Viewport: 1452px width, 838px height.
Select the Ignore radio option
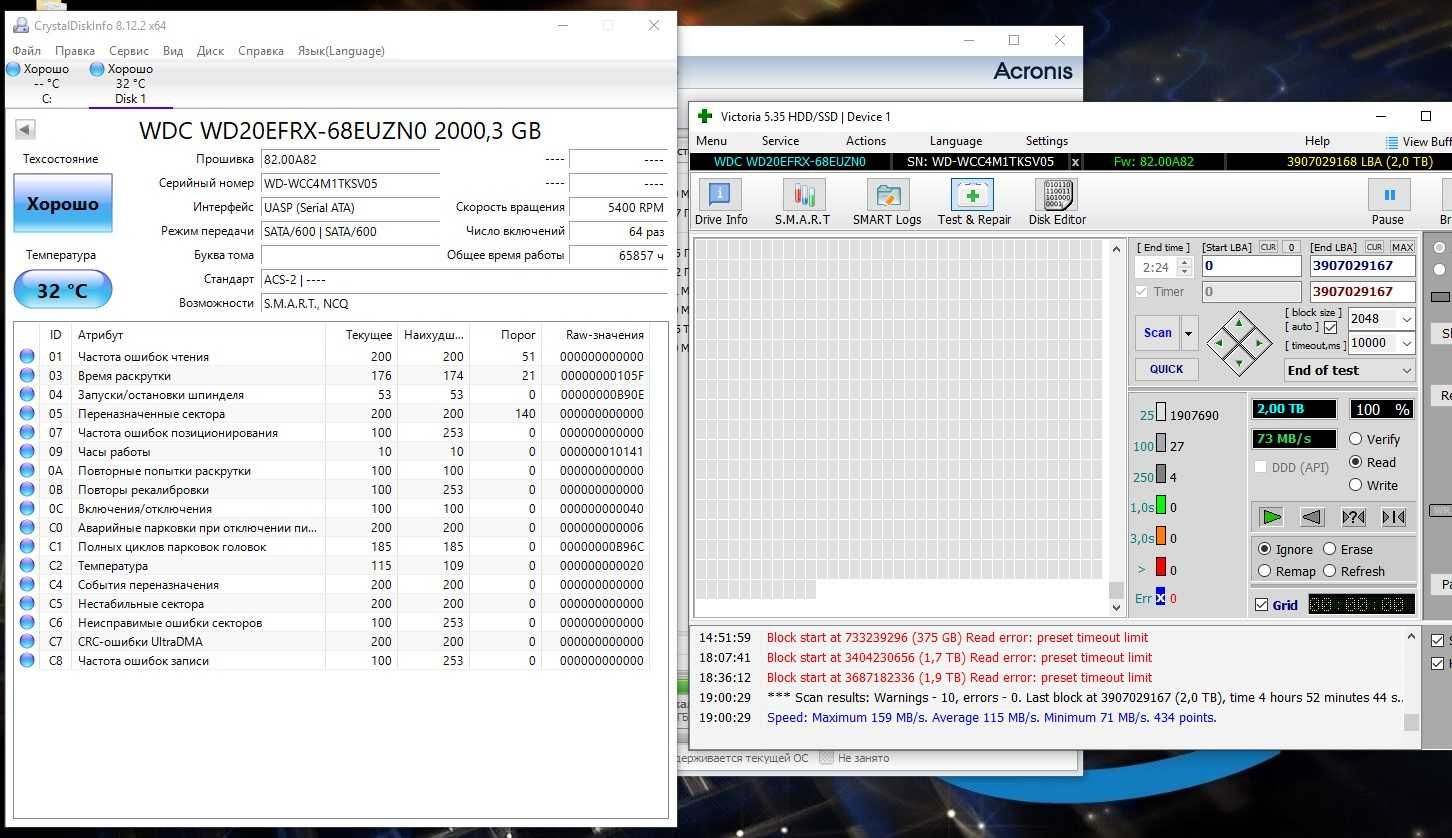(x=1264, y=549)
